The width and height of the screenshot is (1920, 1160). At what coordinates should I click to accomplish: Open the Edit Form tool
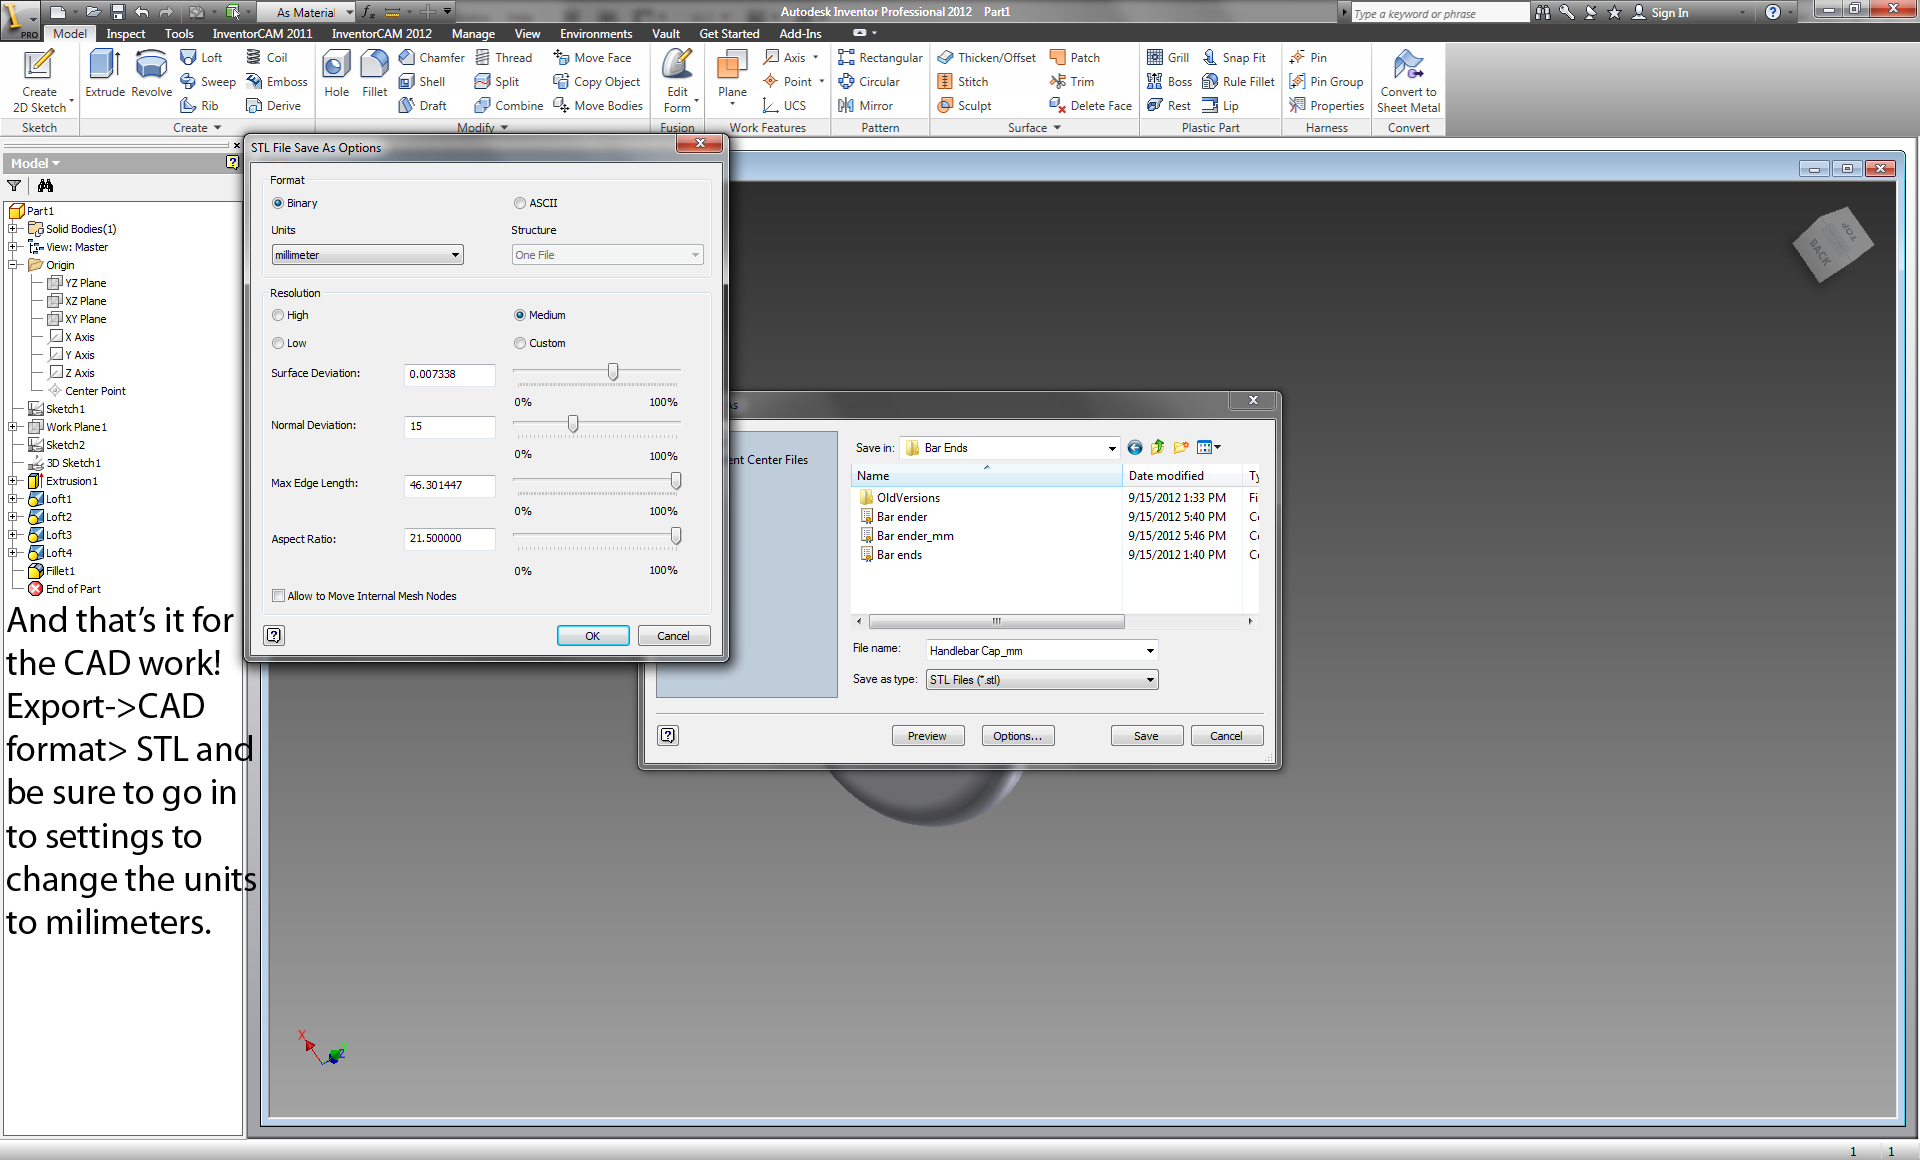point(678,80)
